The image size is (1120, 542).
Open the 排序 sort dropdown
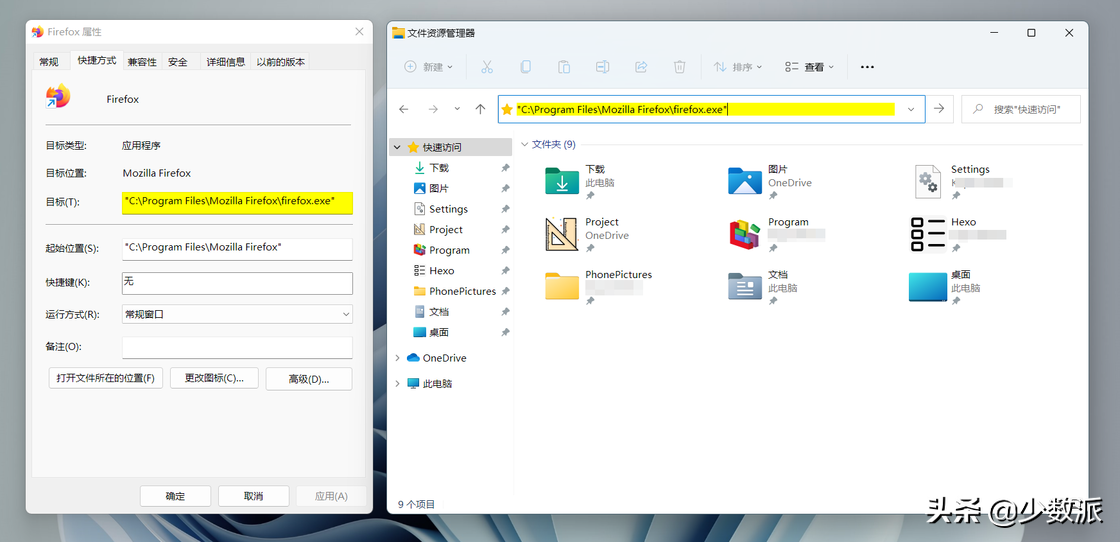(738, 67)
